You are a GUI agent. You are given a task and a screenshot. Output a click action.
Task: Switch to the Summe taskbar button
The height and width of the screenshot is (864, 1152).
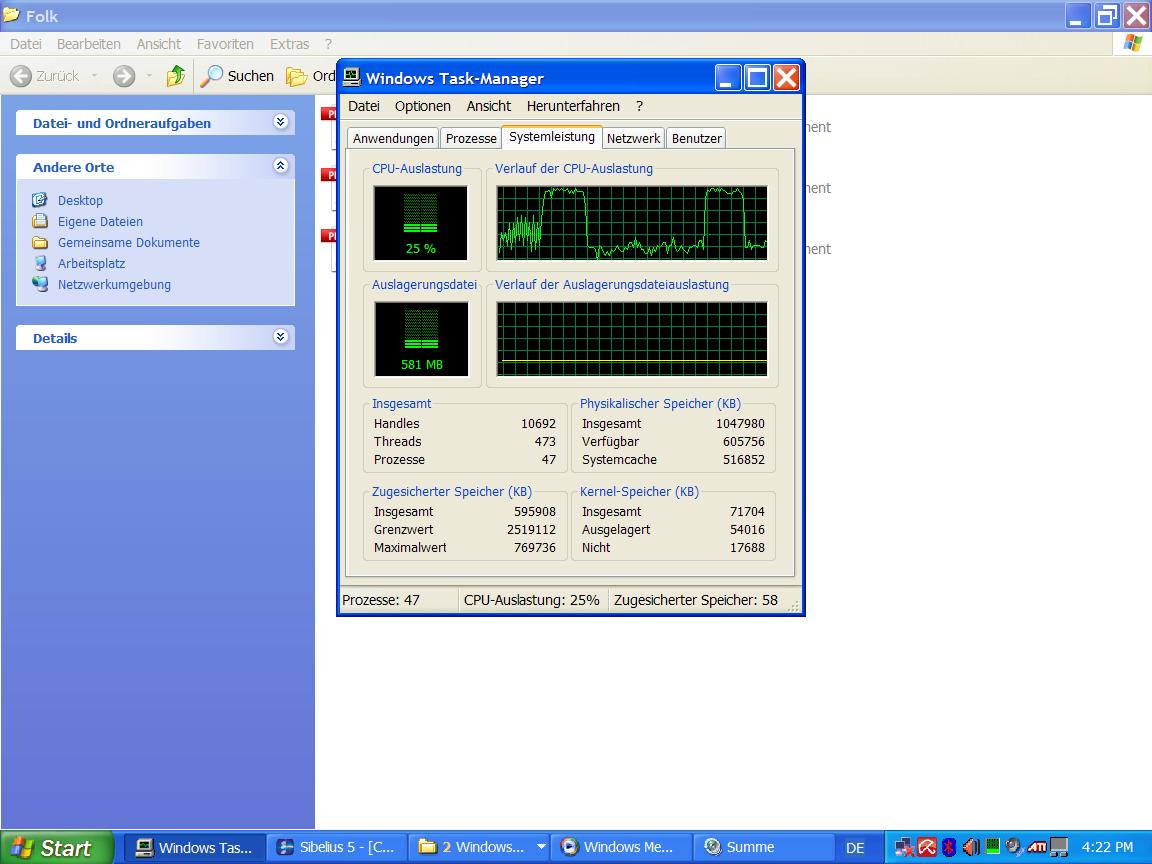pos(764,847)
